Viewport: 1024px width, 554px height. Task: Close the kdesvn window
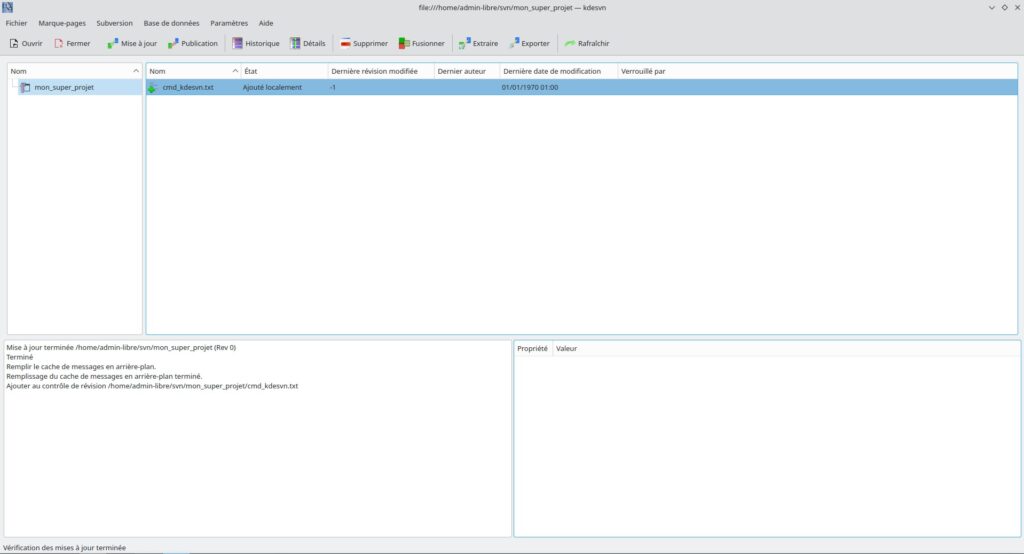click(x=1017, y=8)
